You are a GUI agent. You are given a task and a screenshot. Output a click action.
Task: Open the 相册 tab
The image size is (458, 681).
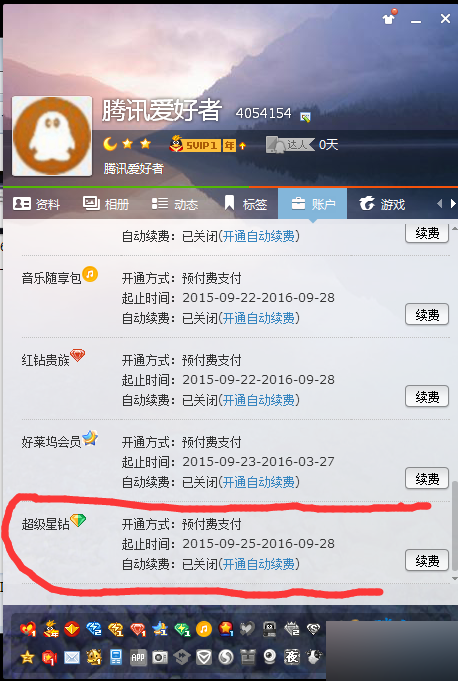(x=106, y=203)
